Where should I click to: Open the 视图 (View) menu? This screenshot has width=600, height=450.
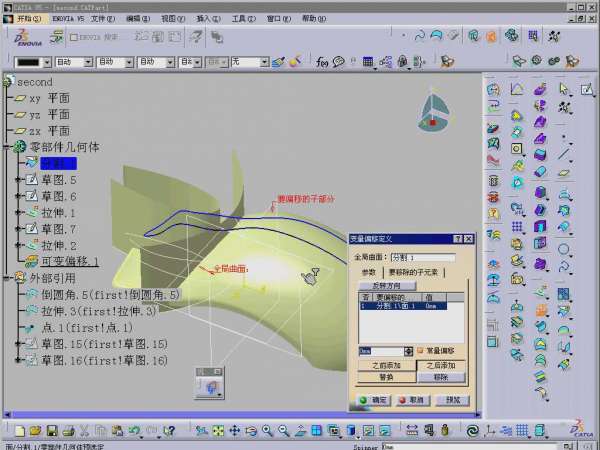173,18
